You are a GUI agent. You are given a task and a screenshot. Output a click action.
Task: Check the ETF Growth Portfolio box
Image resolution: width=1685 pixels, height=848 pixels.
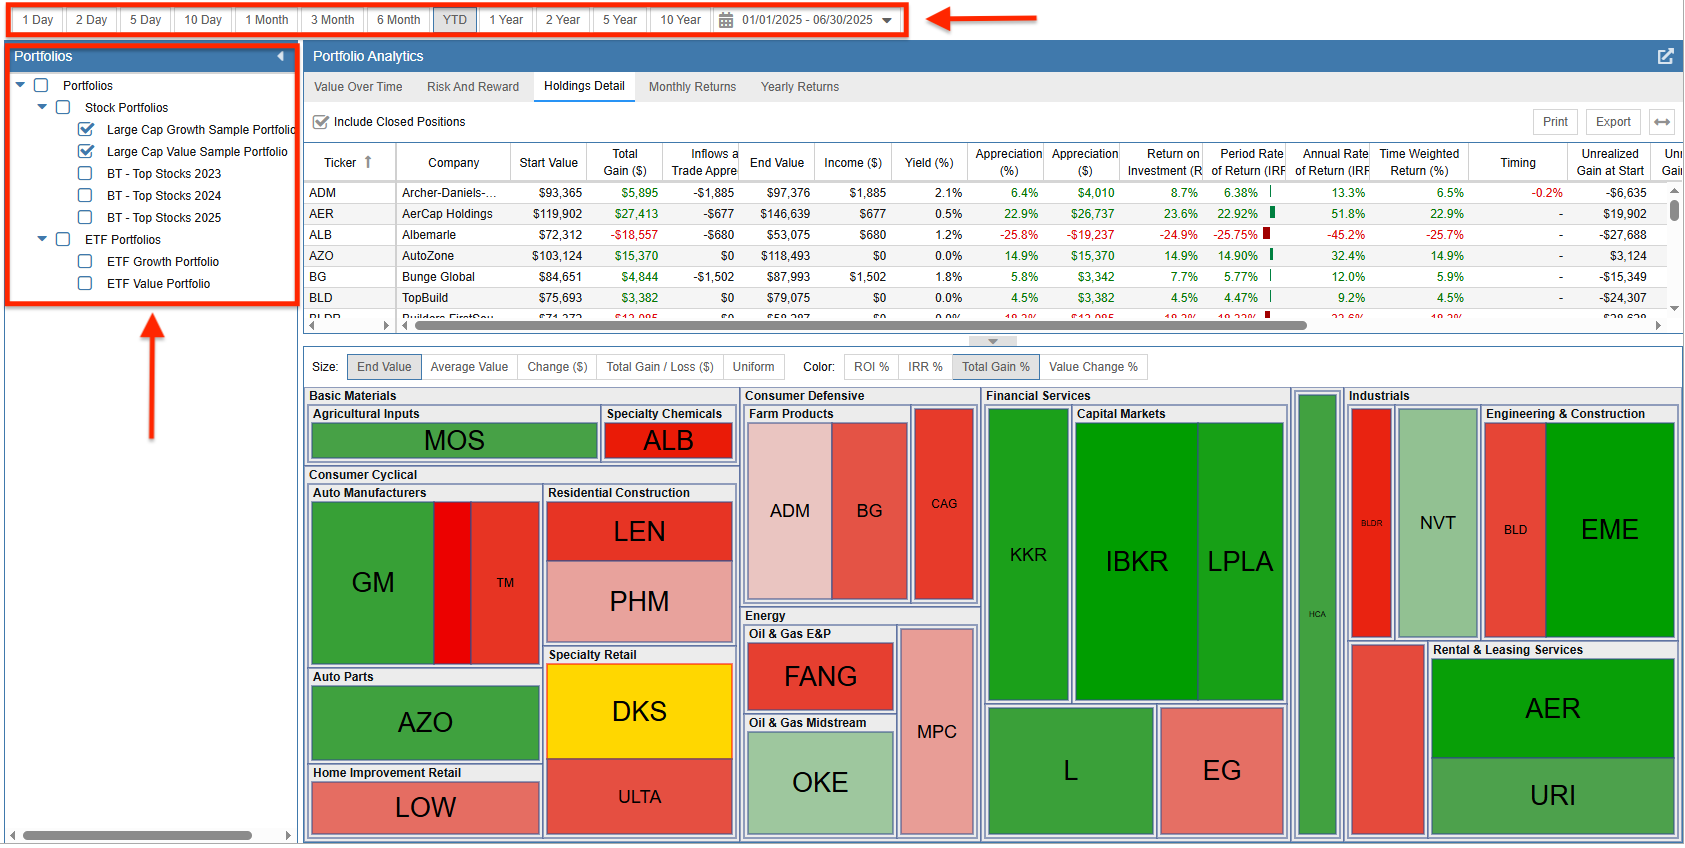(85, 261)
